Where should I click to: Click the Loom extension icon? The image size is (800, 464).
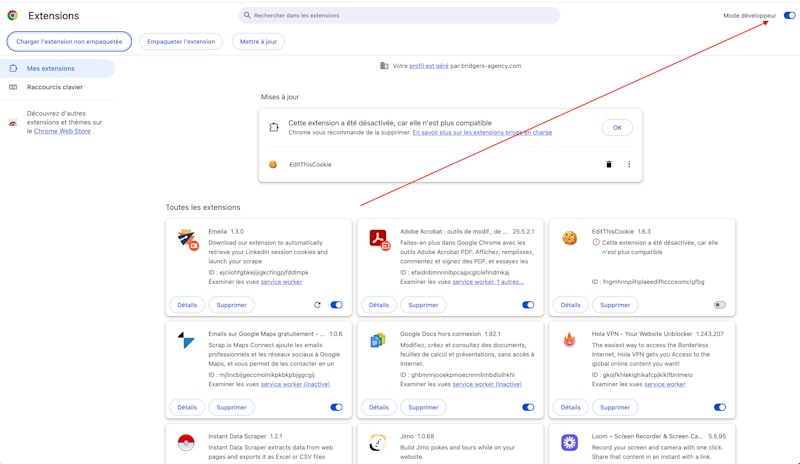tap(569, 442)
